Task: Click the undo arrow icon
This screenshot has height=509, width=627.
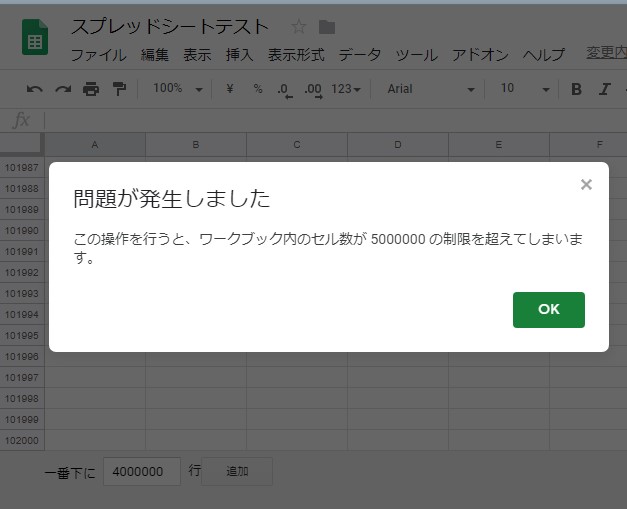Action: coord(35,89)
